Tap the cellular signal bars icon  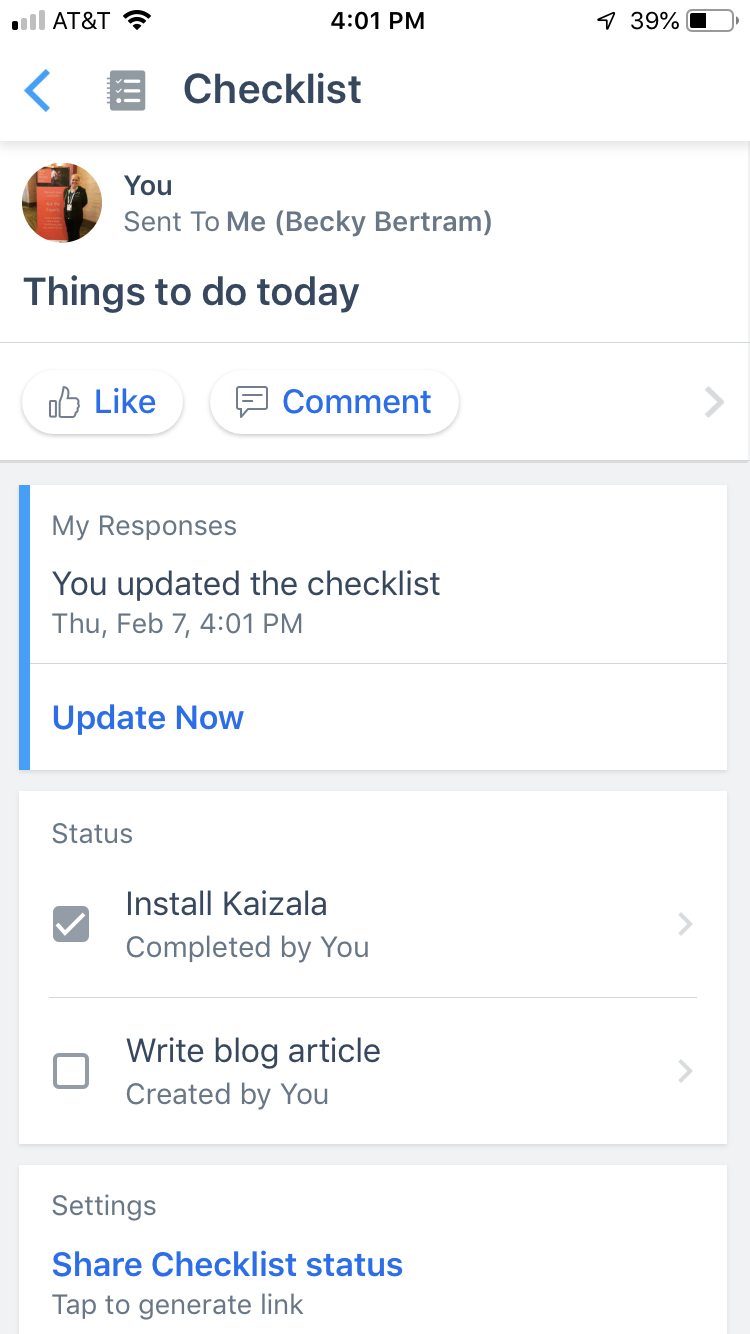[x=28, y=21]
